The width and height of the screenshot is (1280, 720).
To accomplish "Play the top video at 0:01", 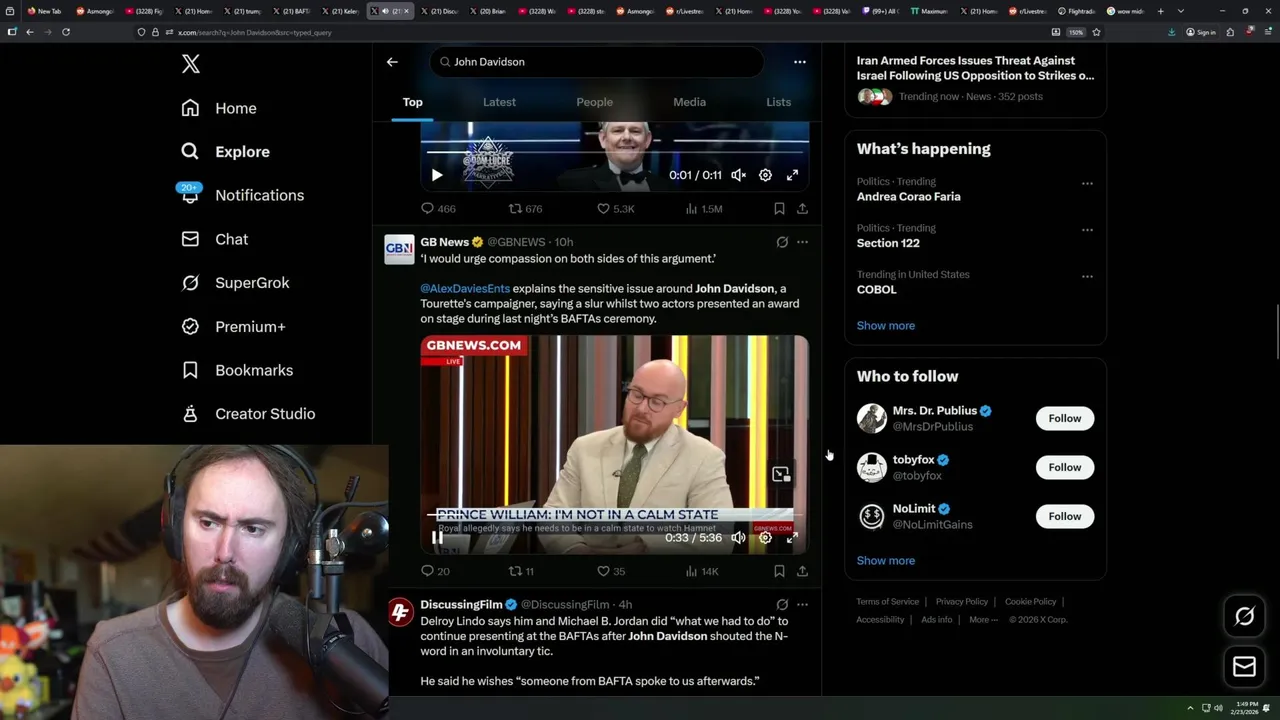I will pos(437,175).
